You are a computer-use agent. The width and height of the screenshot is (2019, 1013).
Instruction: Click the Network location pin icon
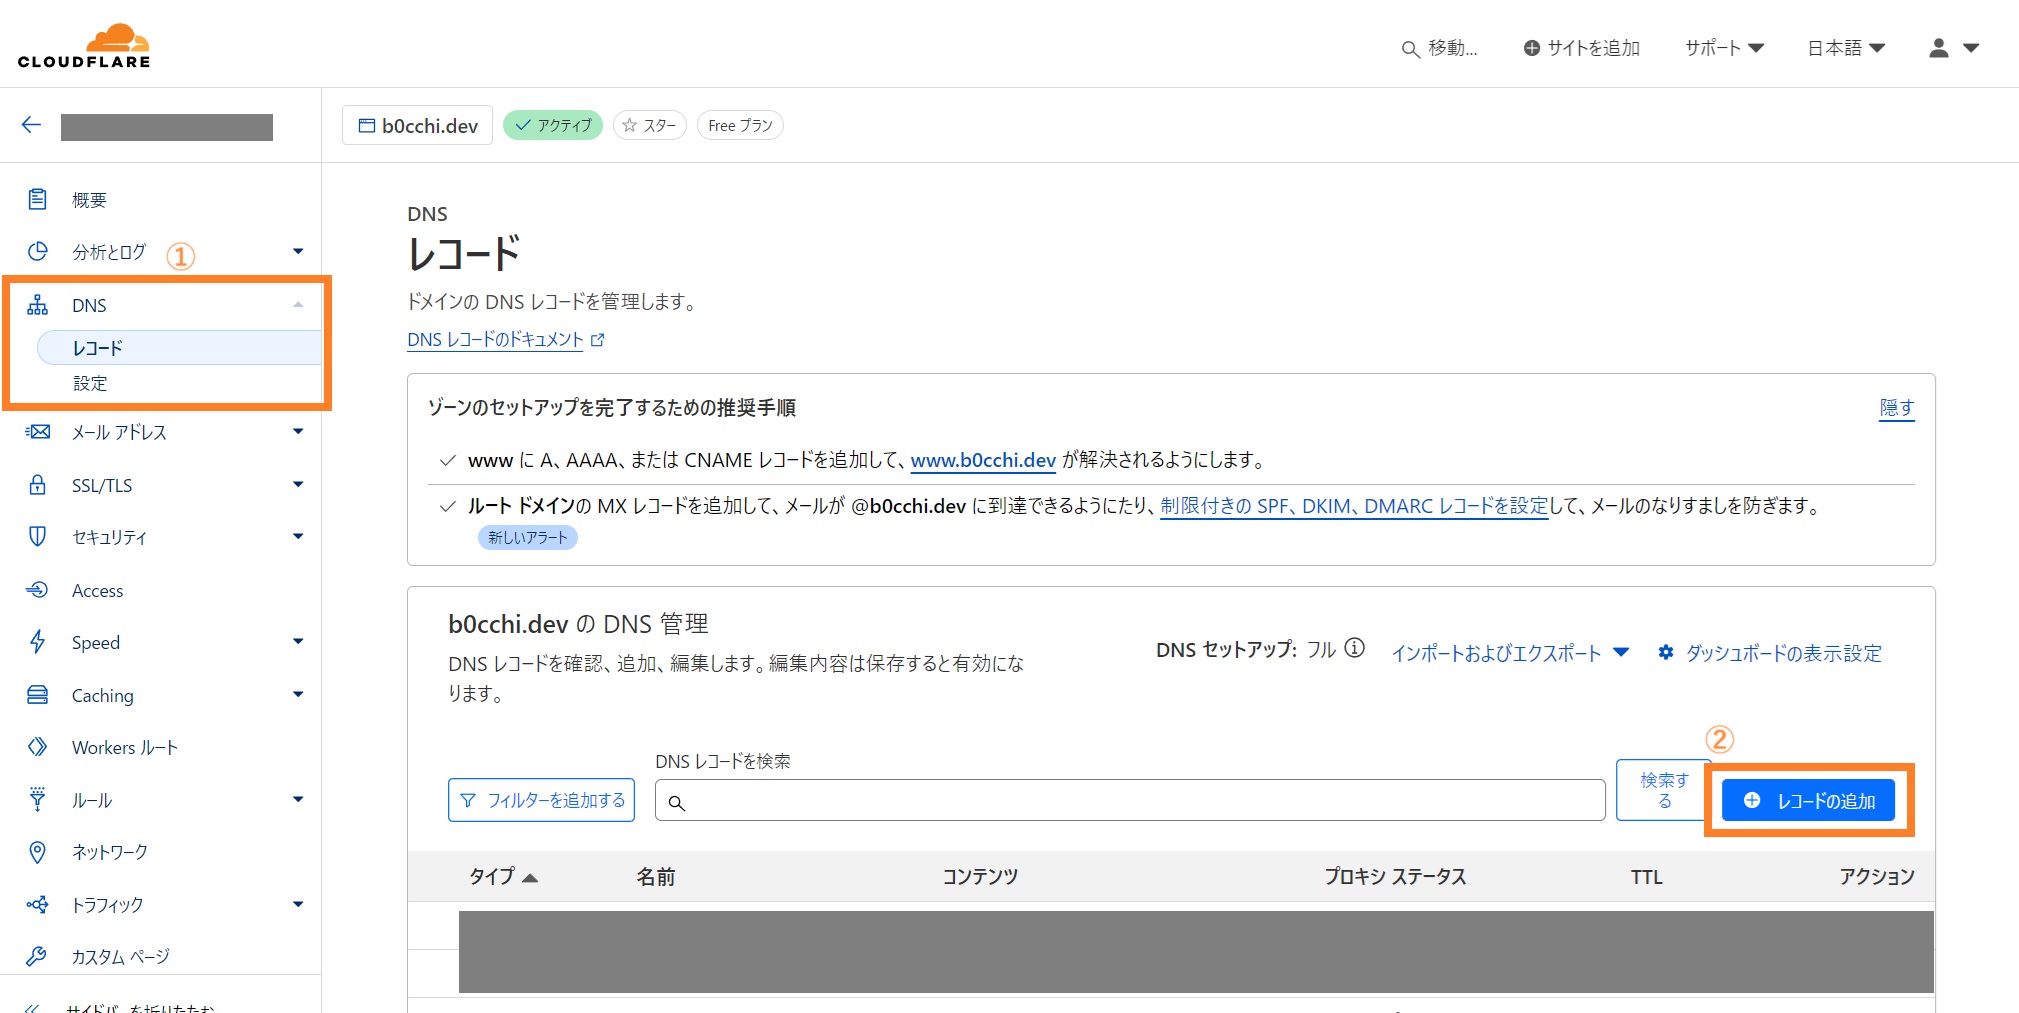(37, 852)
